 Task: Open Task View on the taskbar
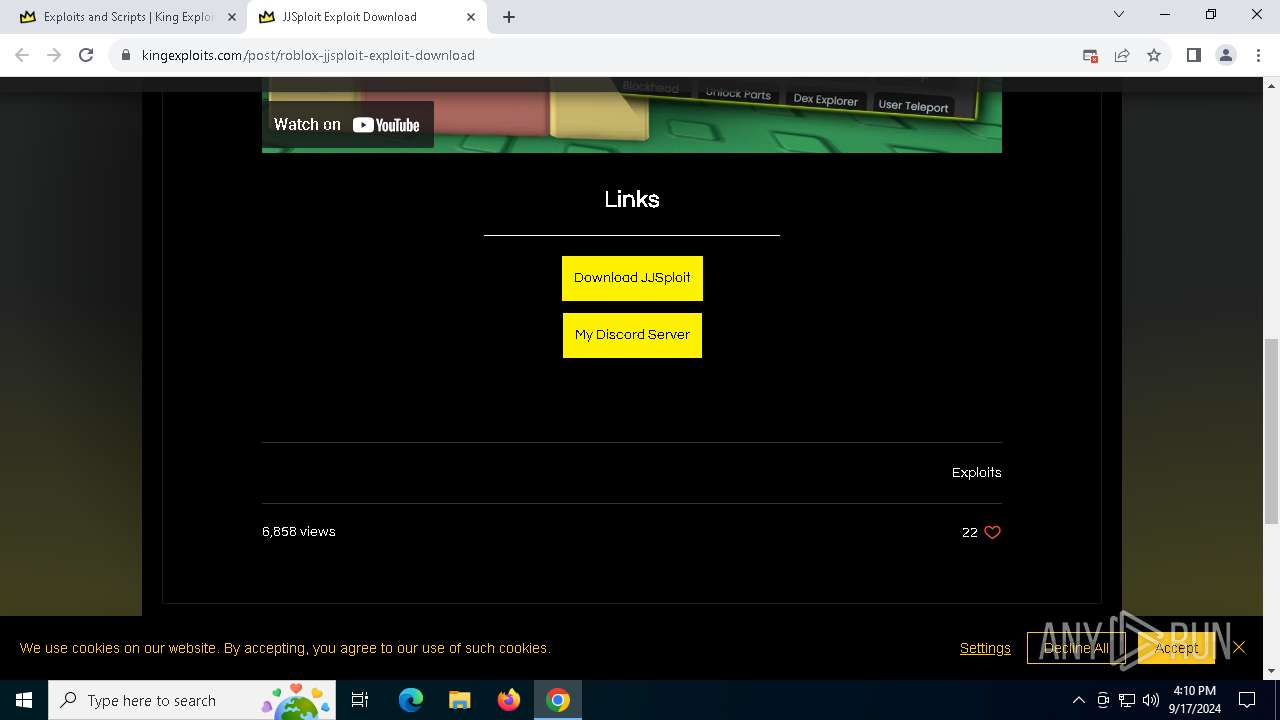point(360,700)
